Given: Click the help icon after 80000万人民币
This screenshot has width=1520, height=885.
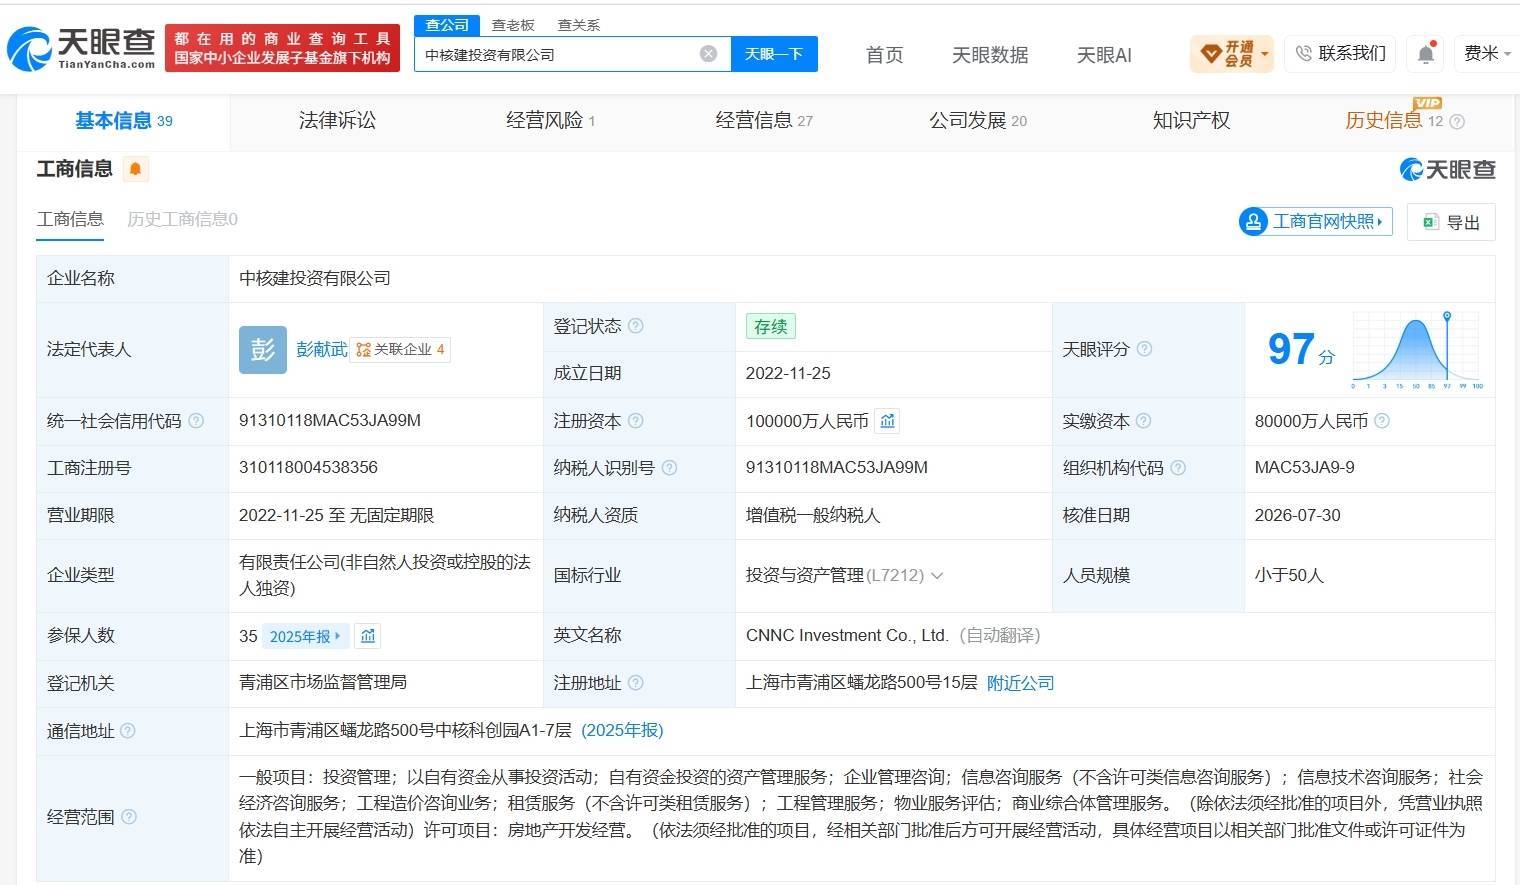Looking at the screenshot, I should (1382, 421).
